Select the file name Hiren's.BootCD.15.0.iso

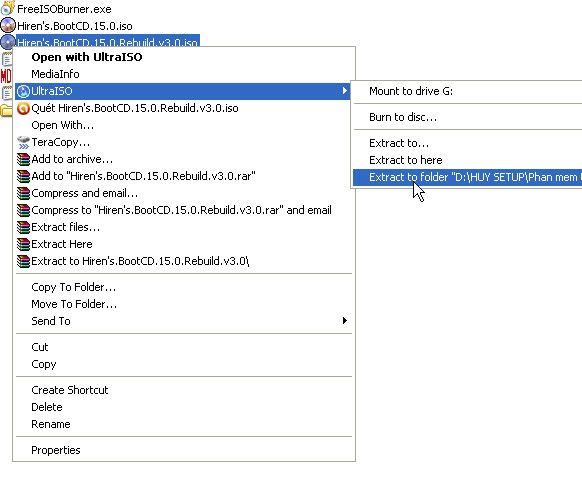click(x=75, y=26)
